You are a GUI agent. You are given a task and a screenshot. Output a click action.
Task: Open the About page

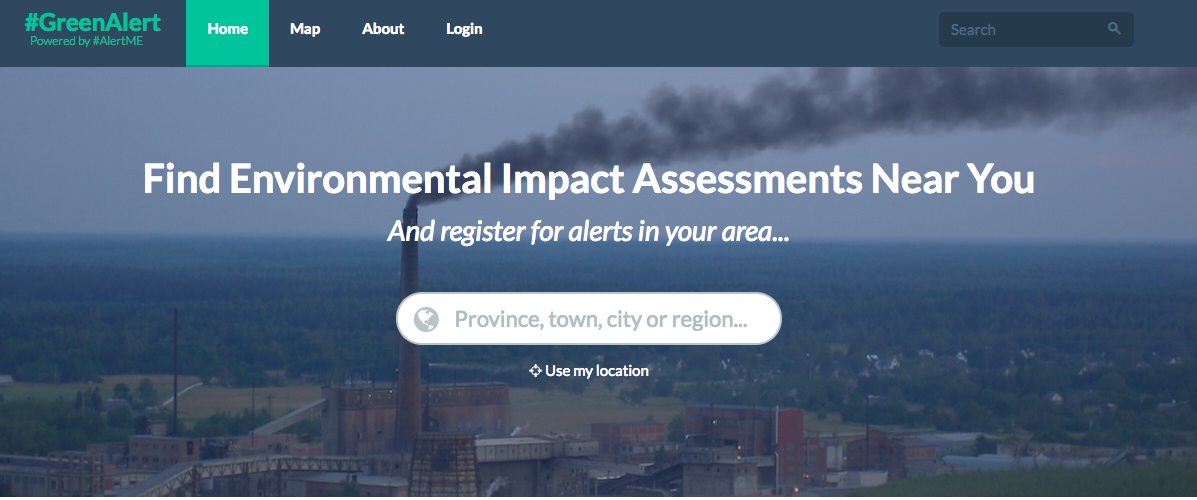[383, 29]
